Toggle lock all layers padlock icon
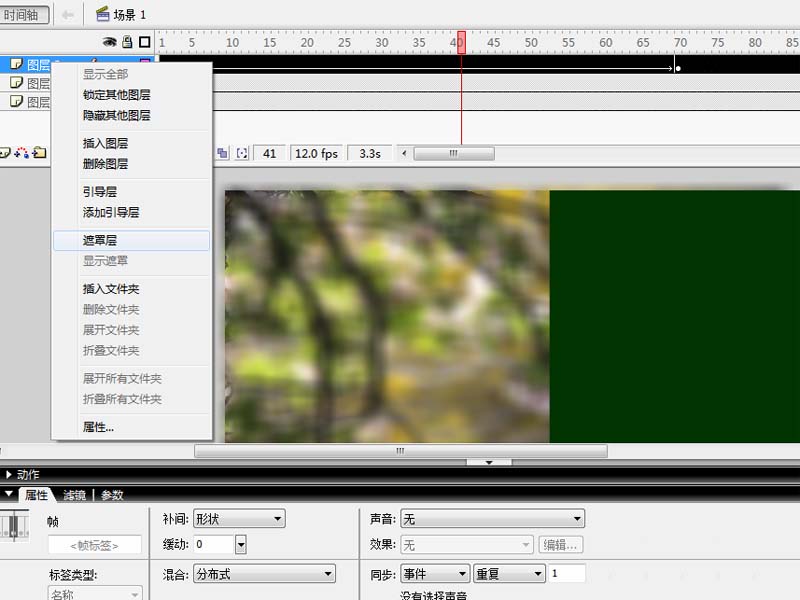 (x=127, y=42)
